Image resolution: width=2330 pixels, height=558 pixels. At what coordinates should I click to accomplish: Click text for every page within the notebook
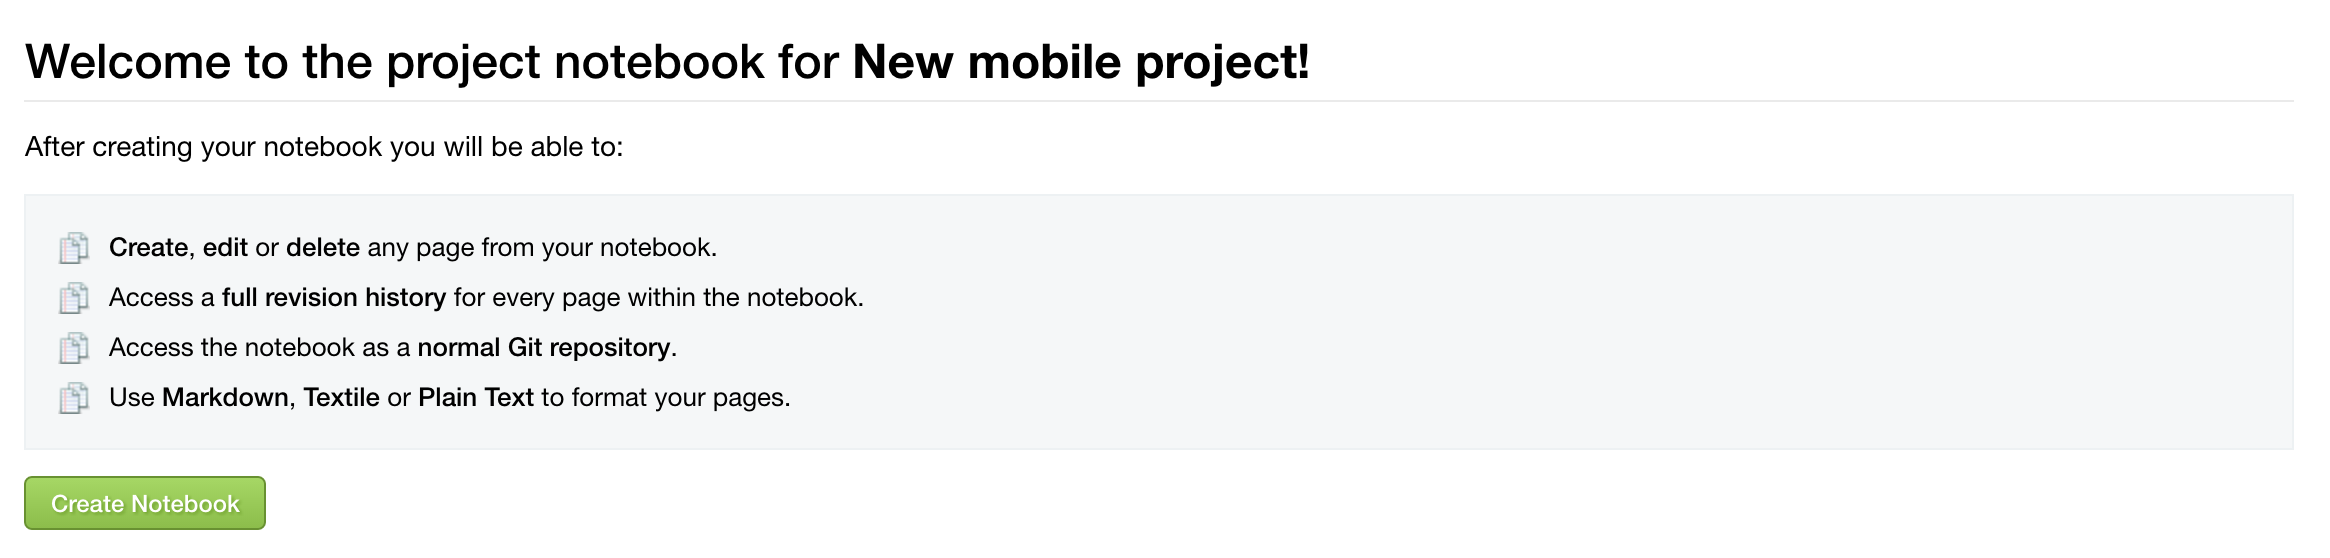tap(659, 297)
